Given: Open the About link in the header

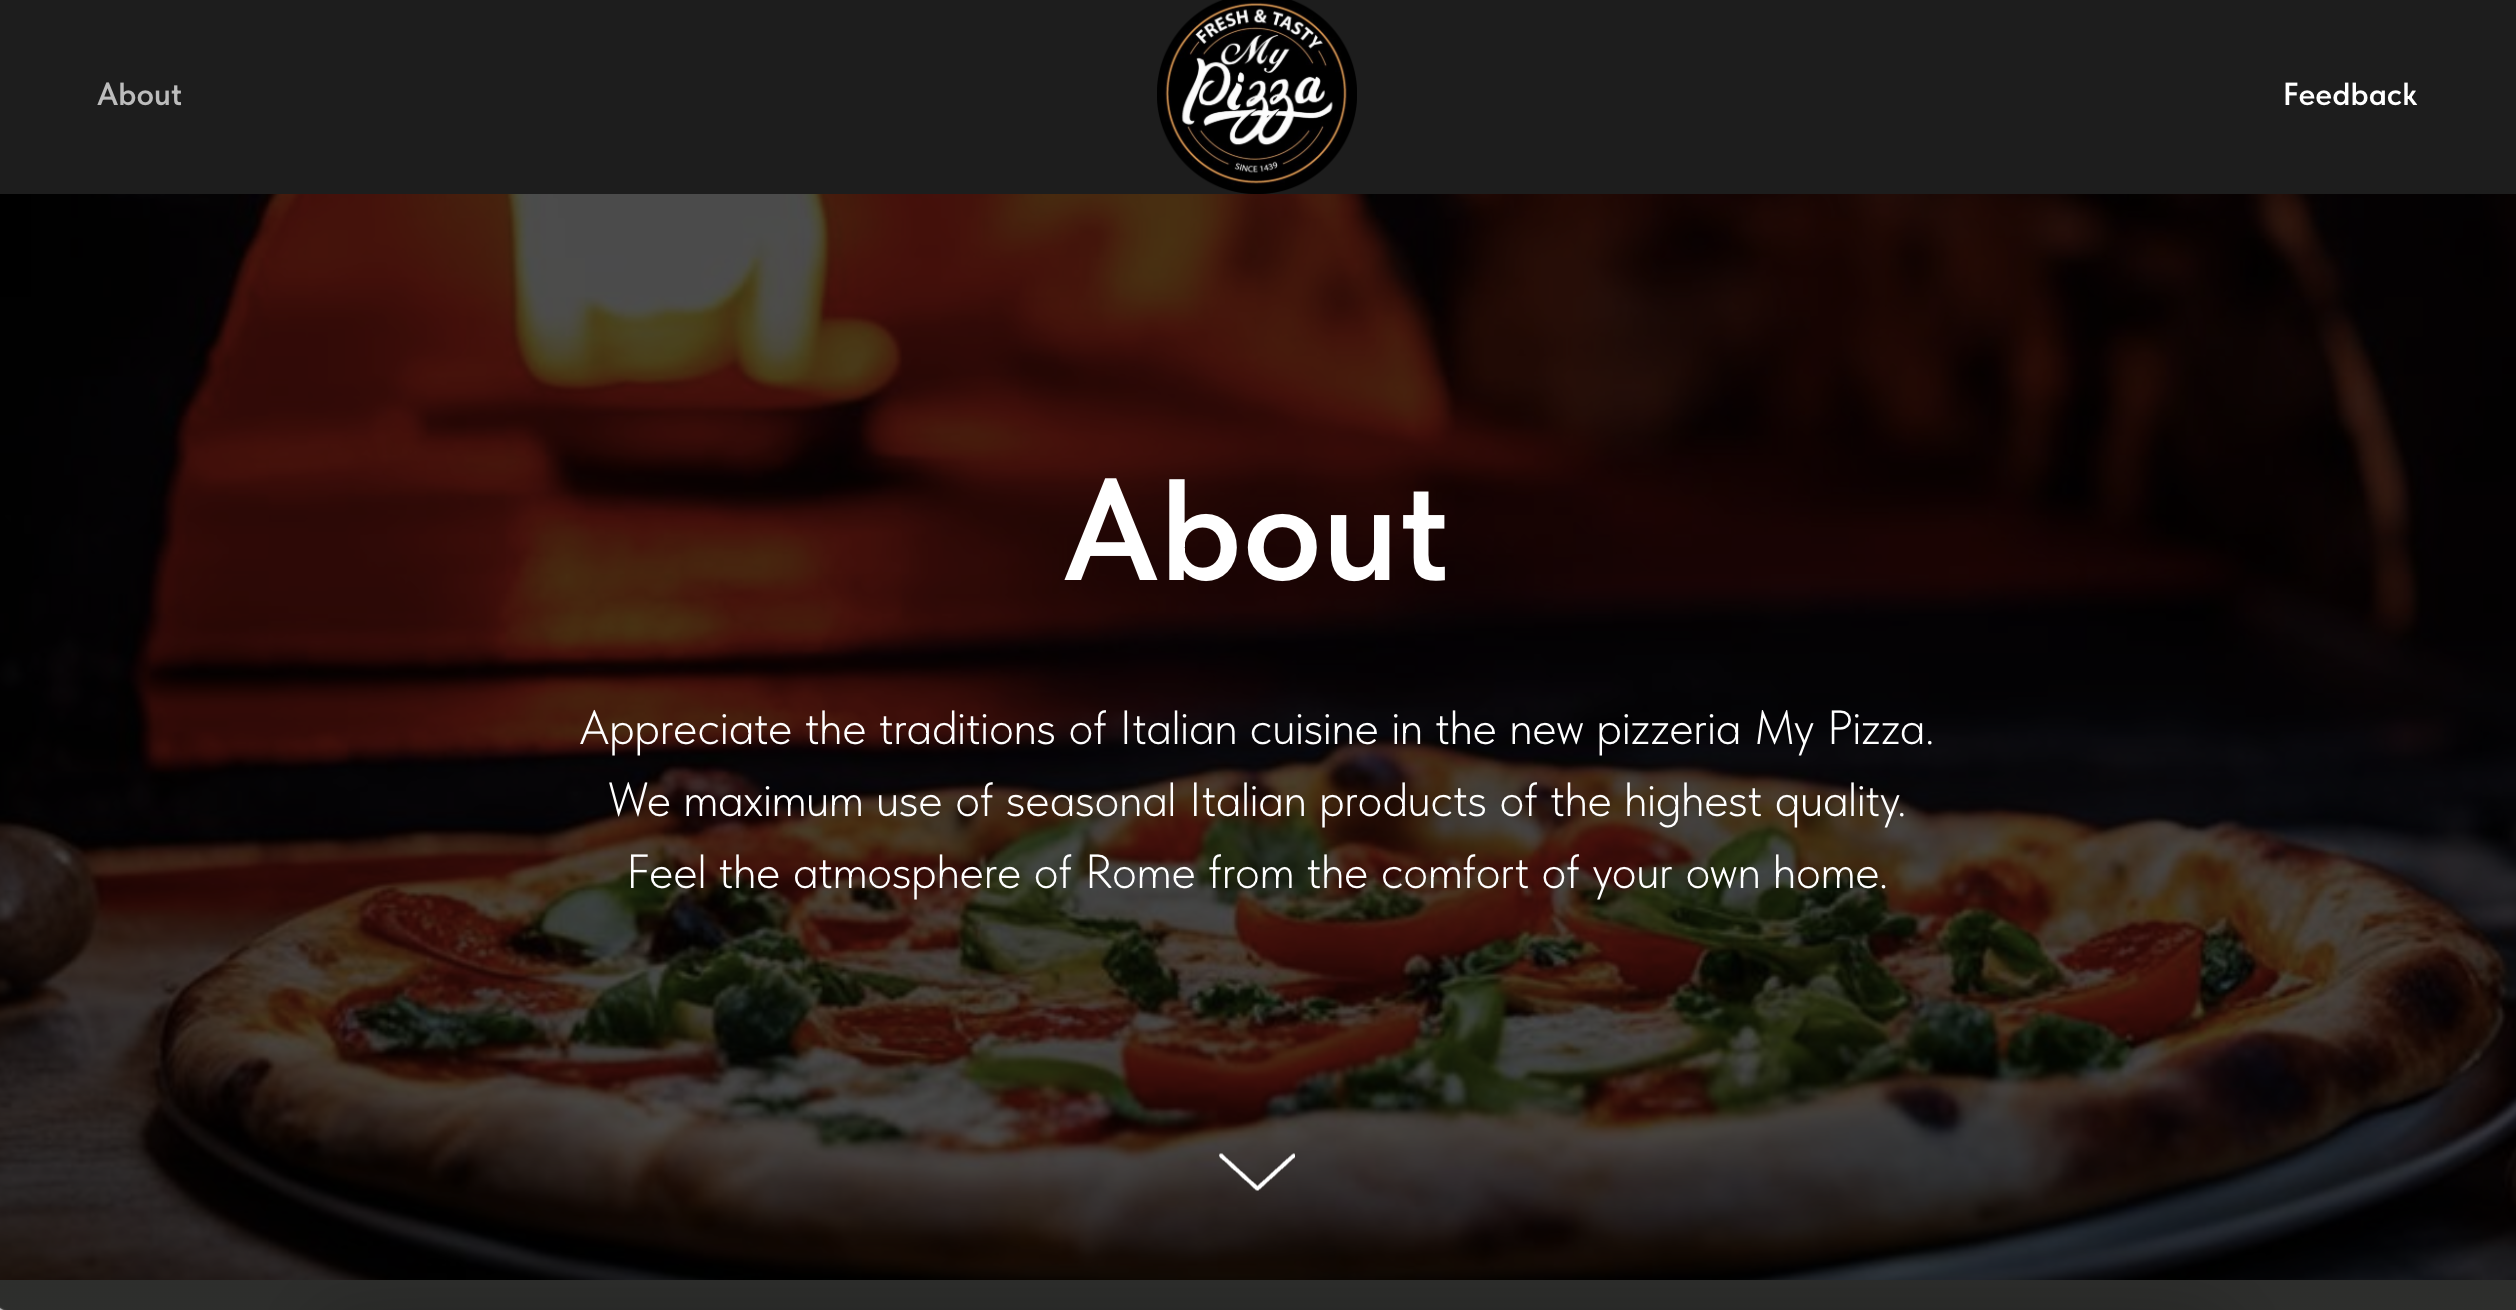Looking at the screenshot, I should 139,95.
